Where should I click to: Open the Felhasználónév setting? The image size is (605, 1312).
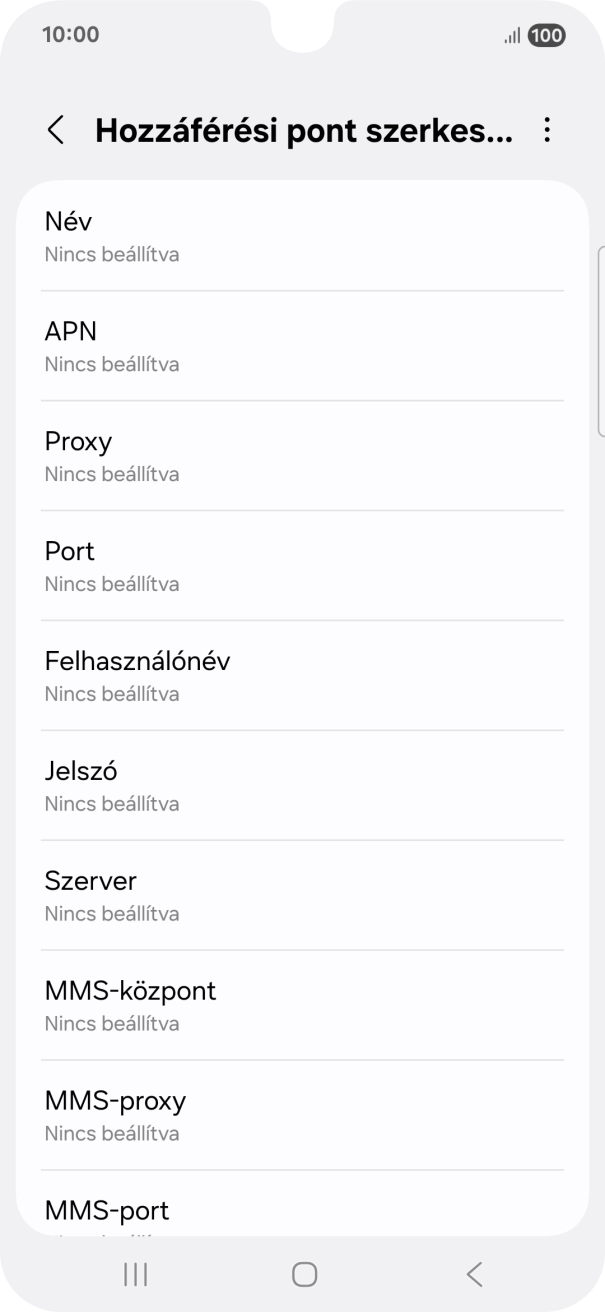302,676
